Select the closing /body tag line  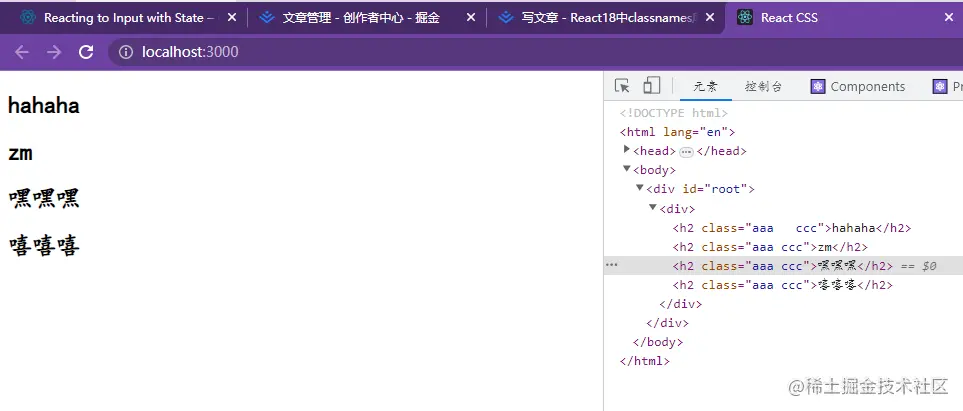coord(657,342)
